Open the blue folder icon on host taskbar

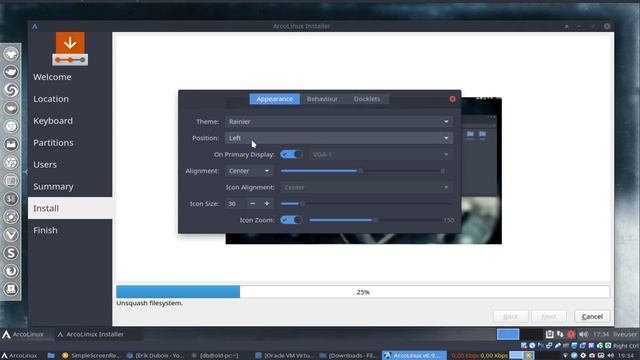click(51, 356)
